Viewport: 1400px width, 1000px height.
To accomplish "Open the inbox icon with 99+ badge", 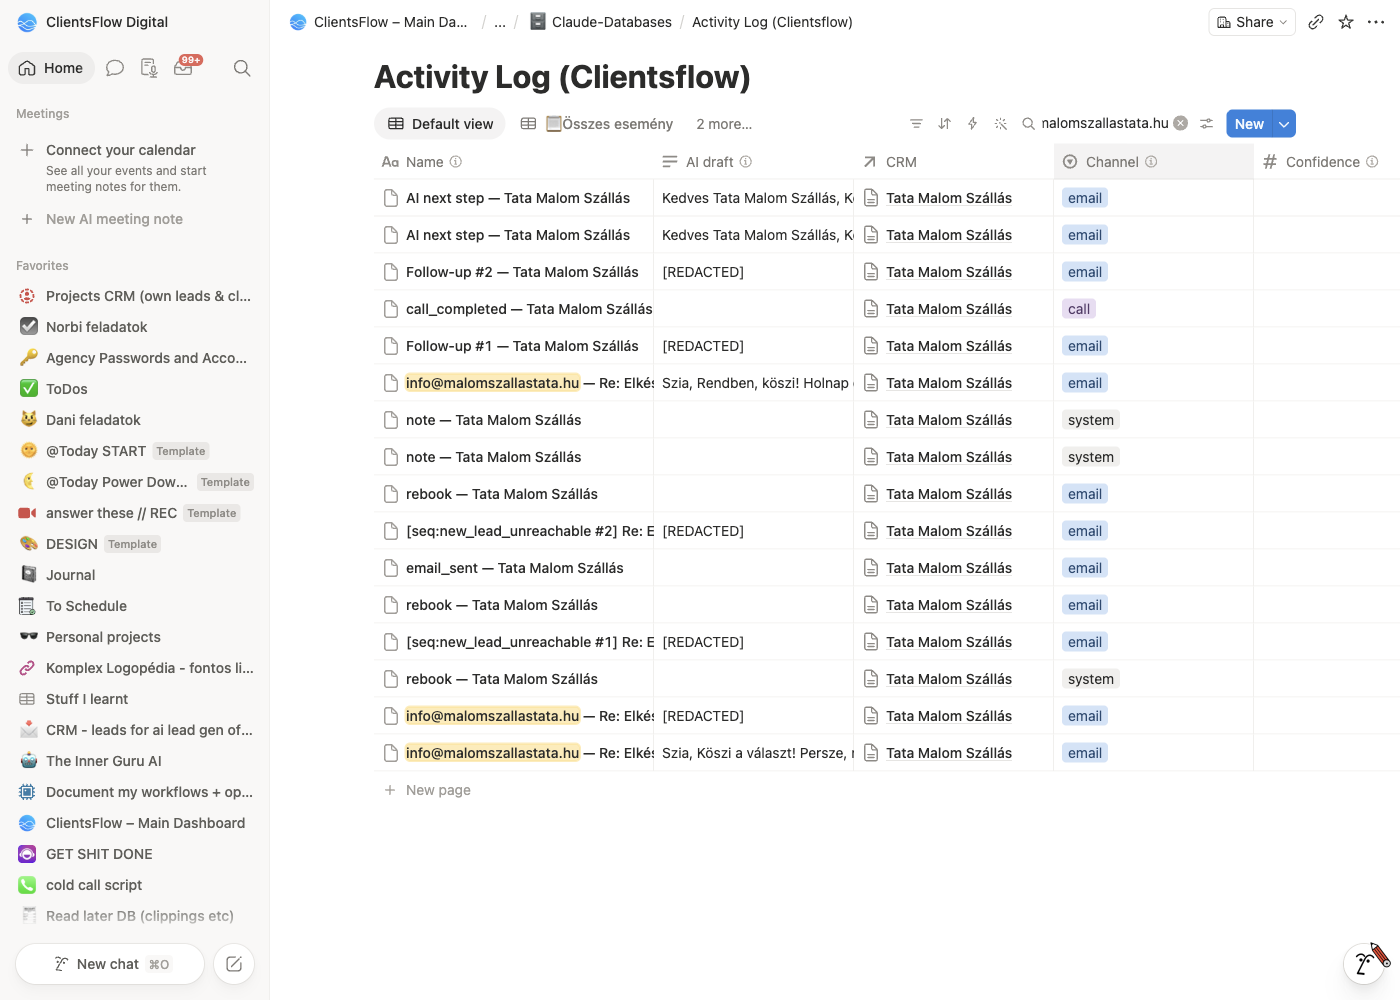I will (x=185, y=67).
